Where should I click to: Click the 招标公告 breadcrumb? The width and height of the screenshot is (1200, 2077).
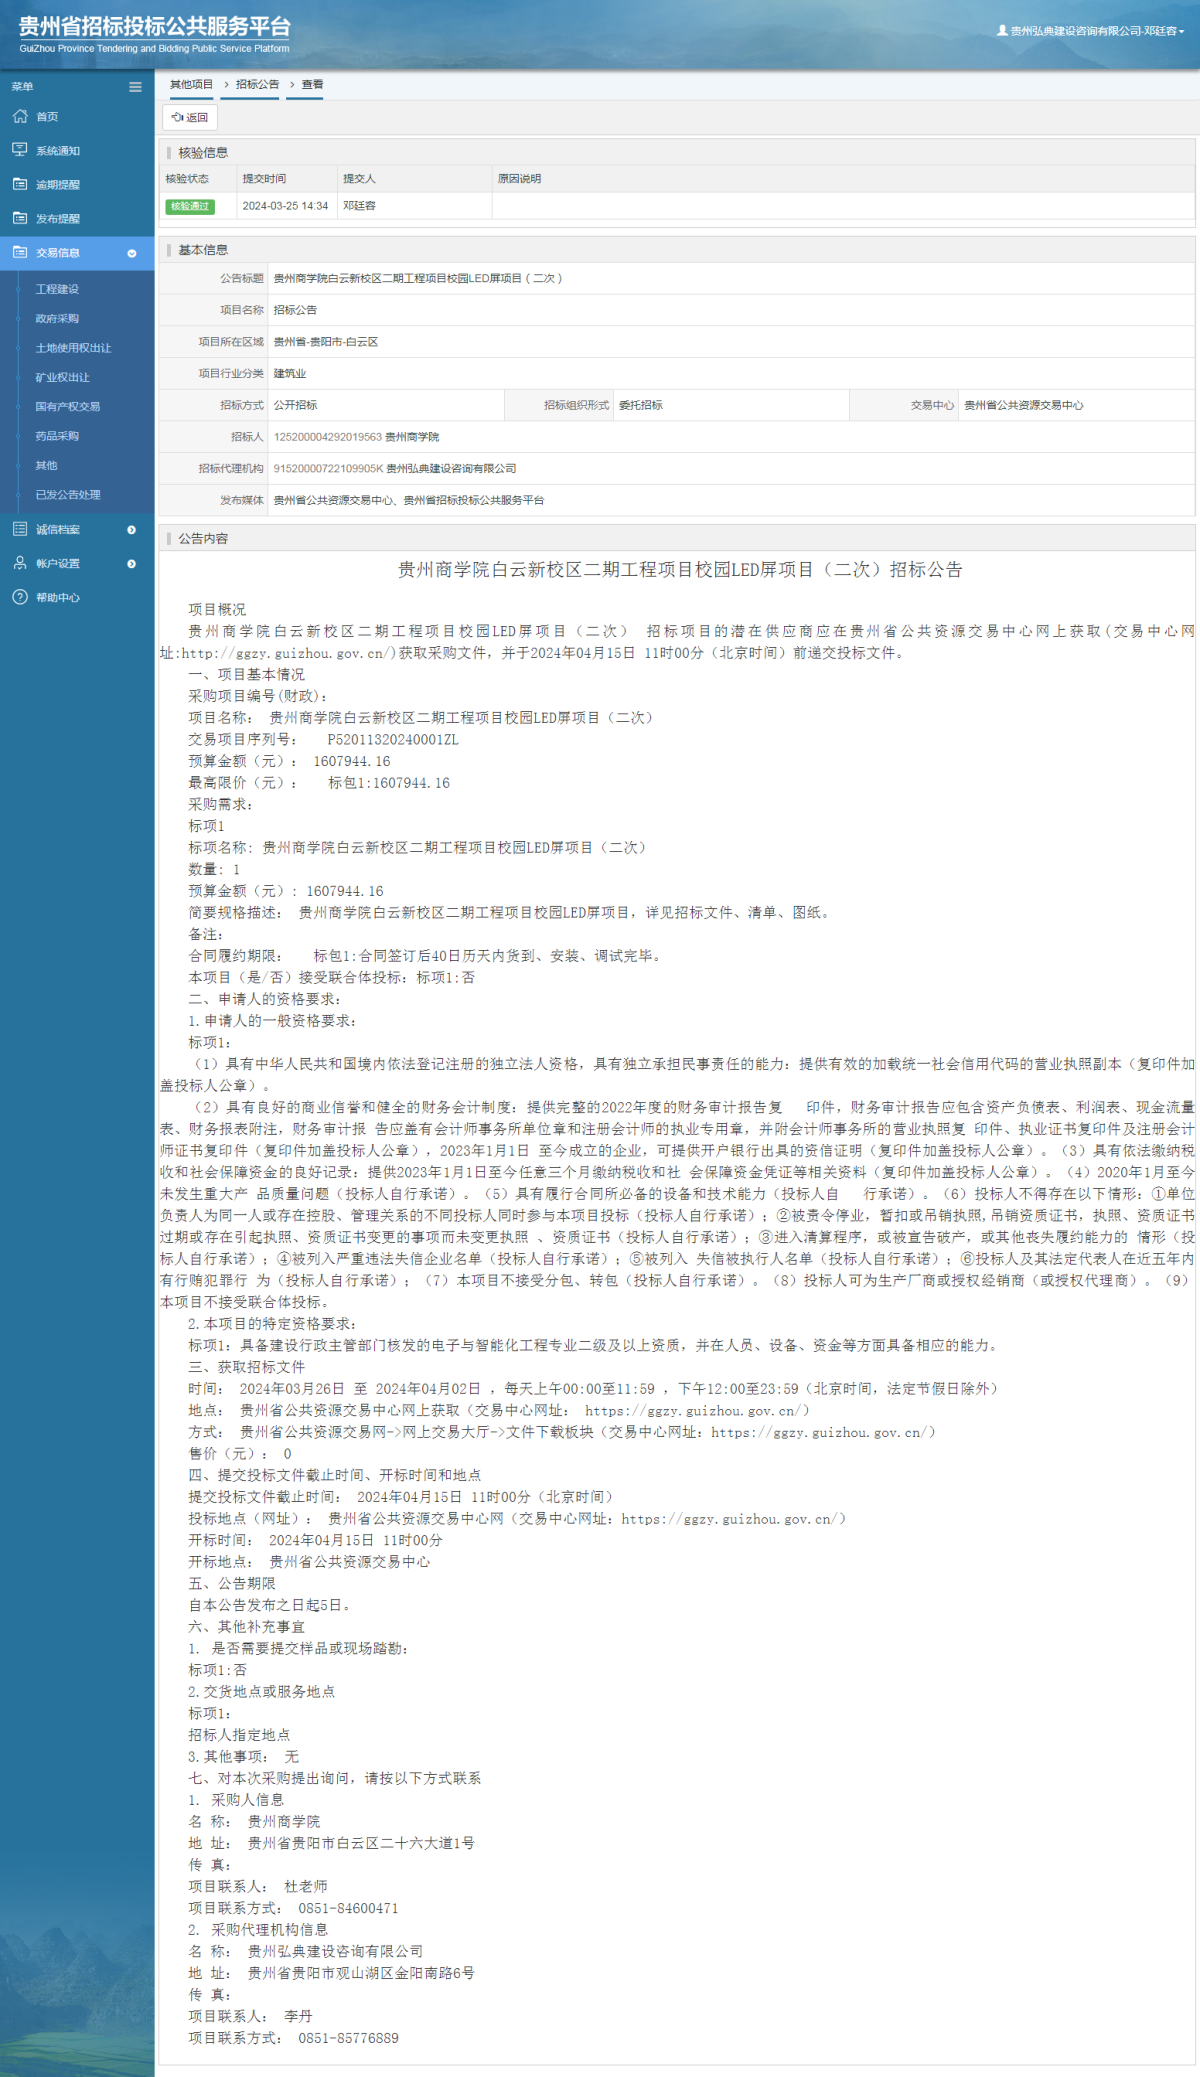(257, 84)
